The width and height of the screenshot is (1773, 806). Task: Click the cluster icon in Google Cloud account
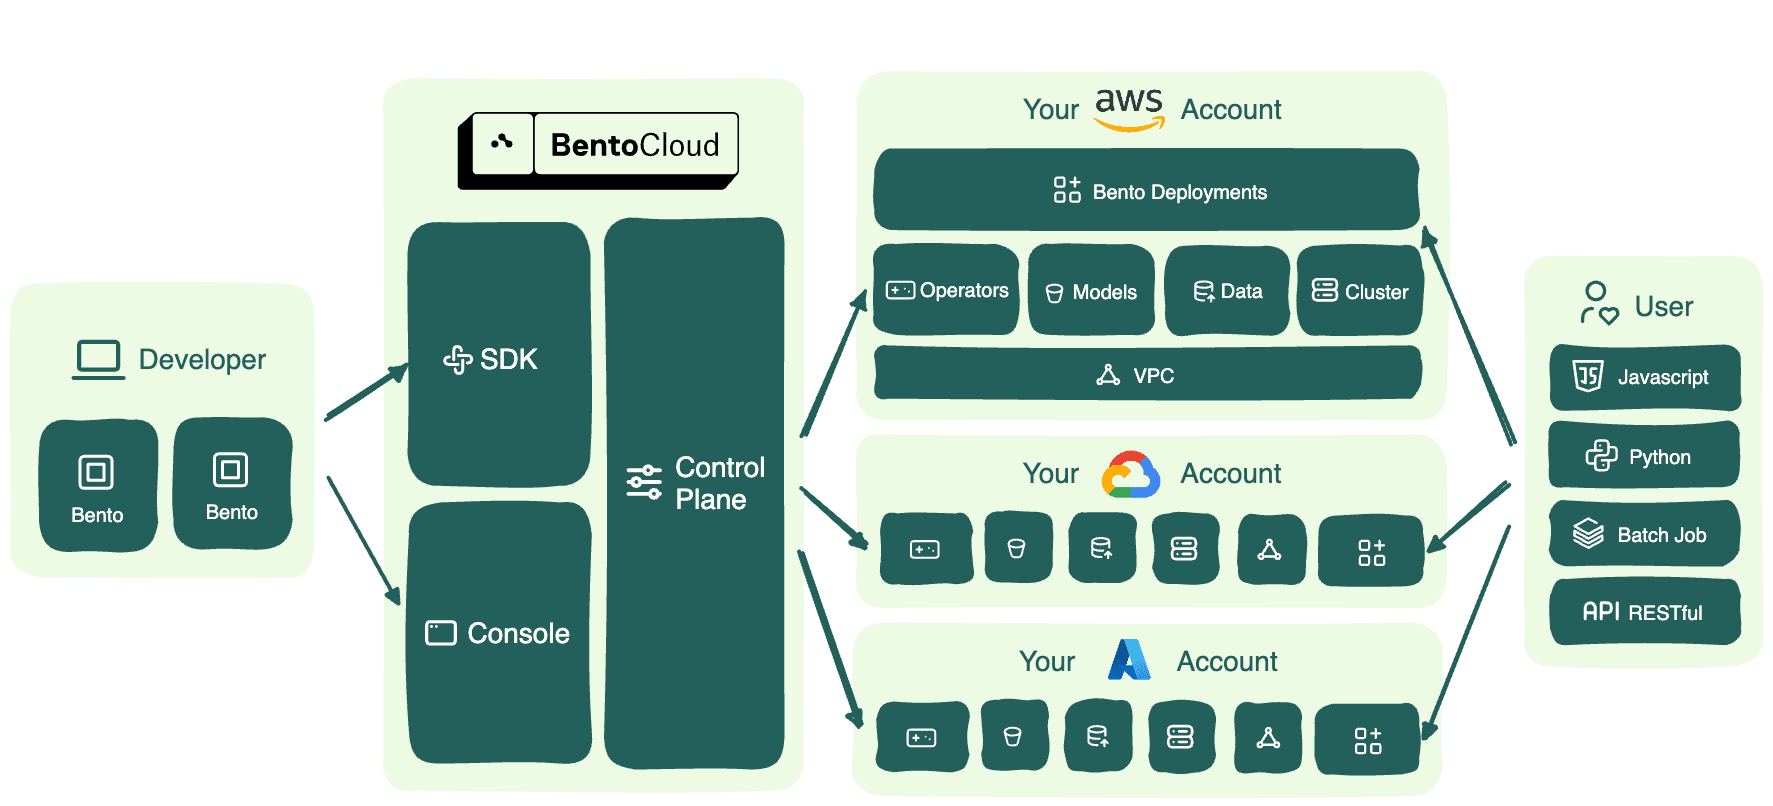point(1184,549)
